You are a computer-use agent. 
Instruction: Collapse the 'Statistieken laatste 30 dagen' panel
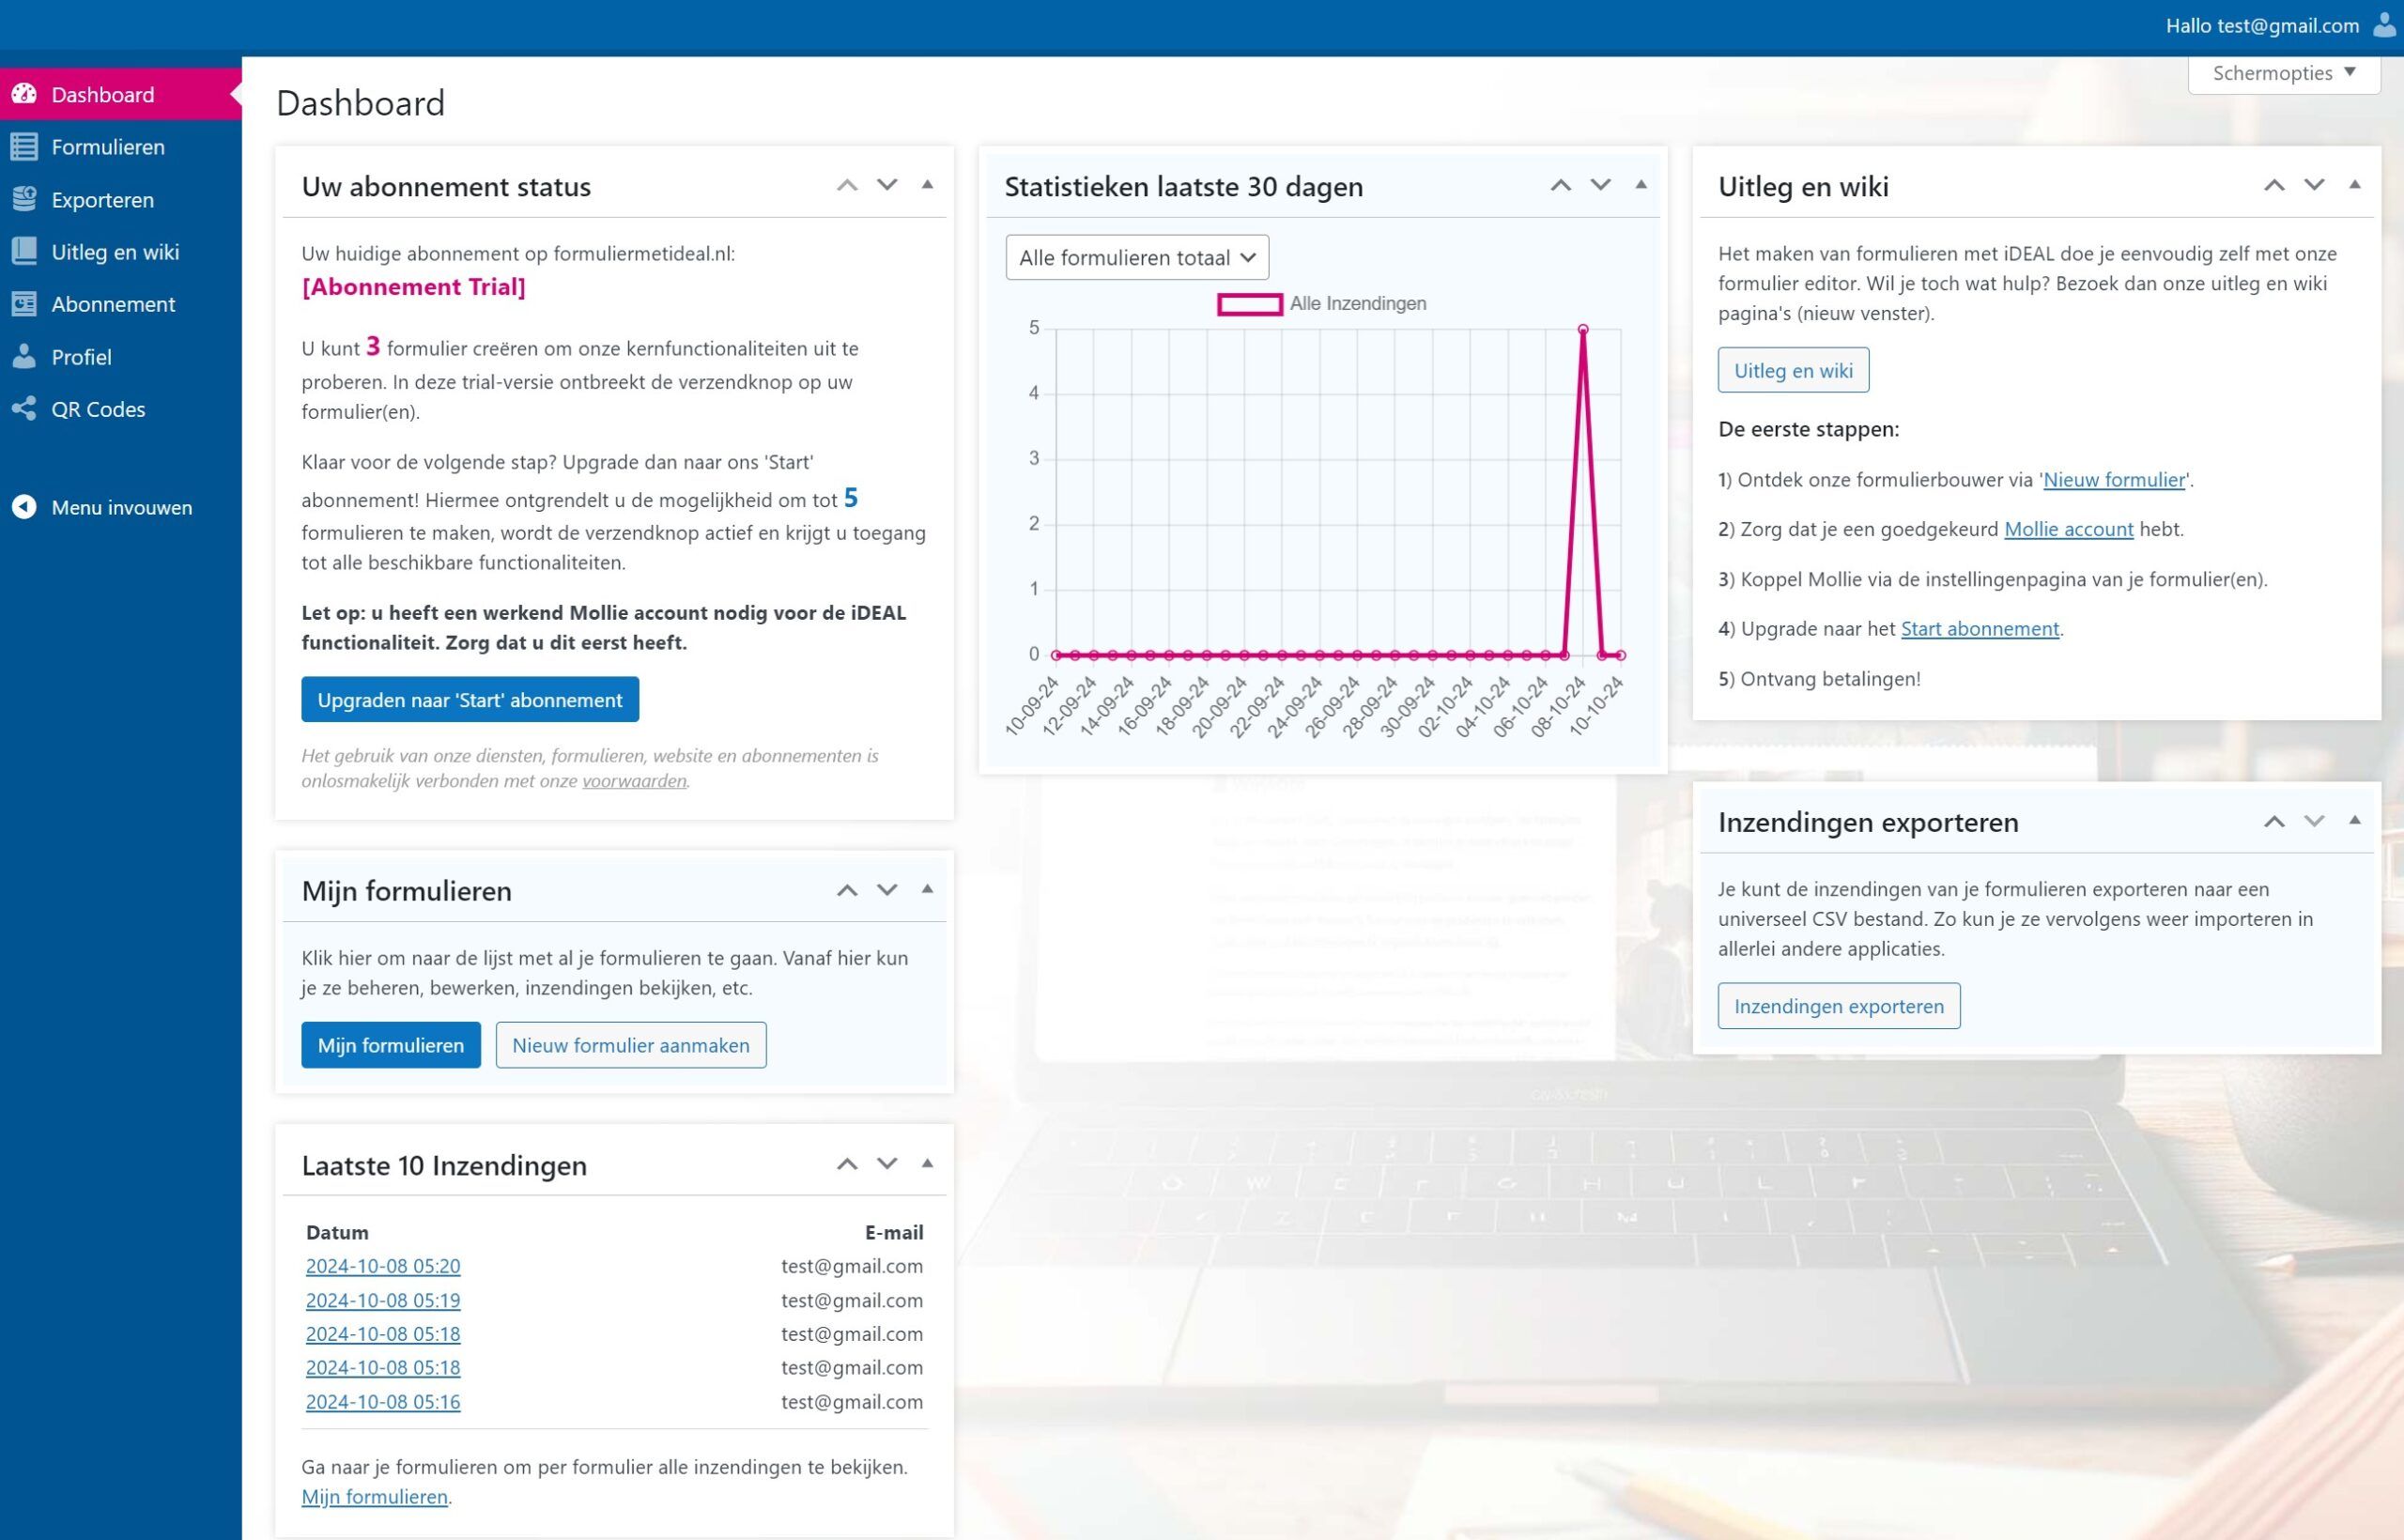coord(1641,184)
